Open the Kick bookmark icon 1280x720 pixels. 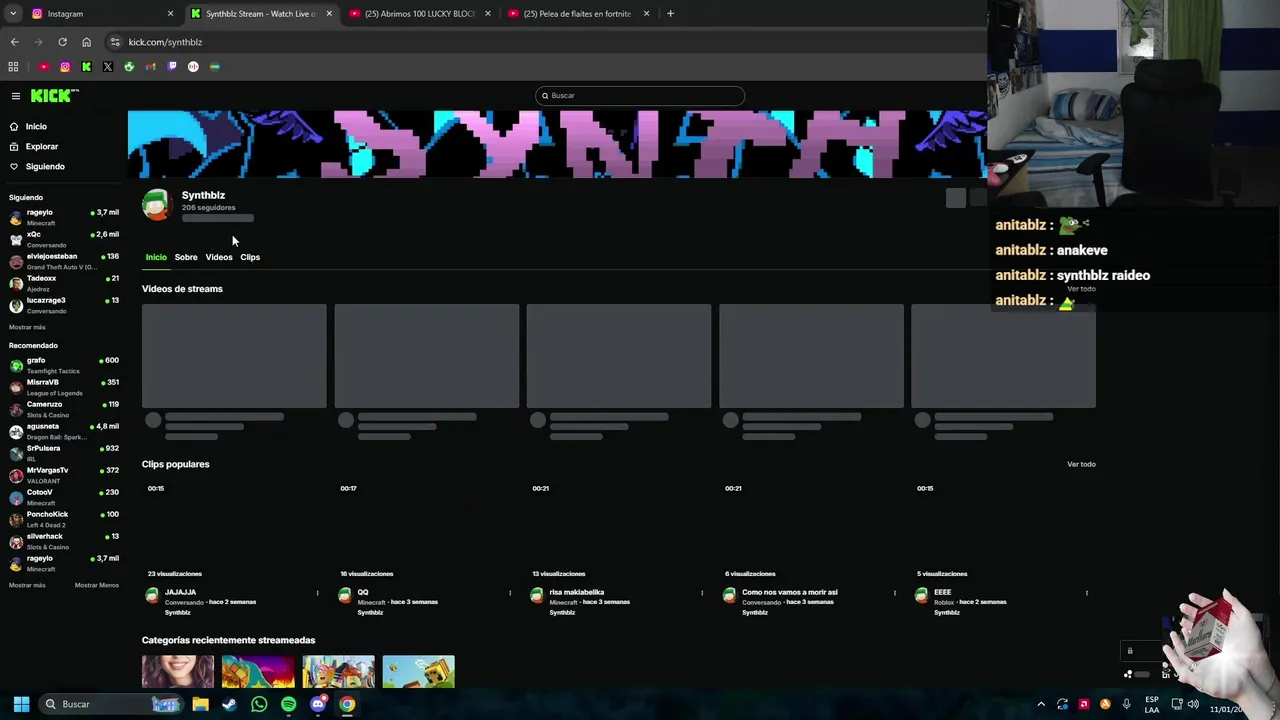click(x=86, y=67)
